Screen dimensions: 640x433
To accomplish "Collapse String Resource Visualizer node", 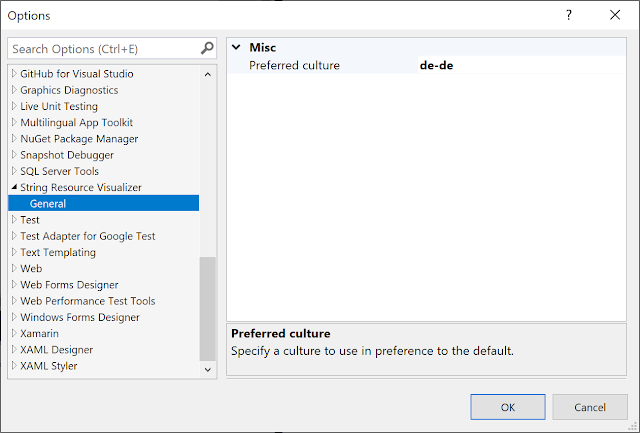I will 14,187.
